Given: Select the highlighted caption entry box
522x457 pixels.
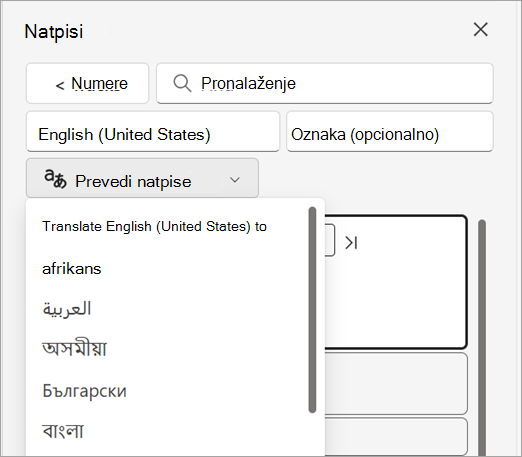Looking at the screenshot, I should (x=396, y=282).
